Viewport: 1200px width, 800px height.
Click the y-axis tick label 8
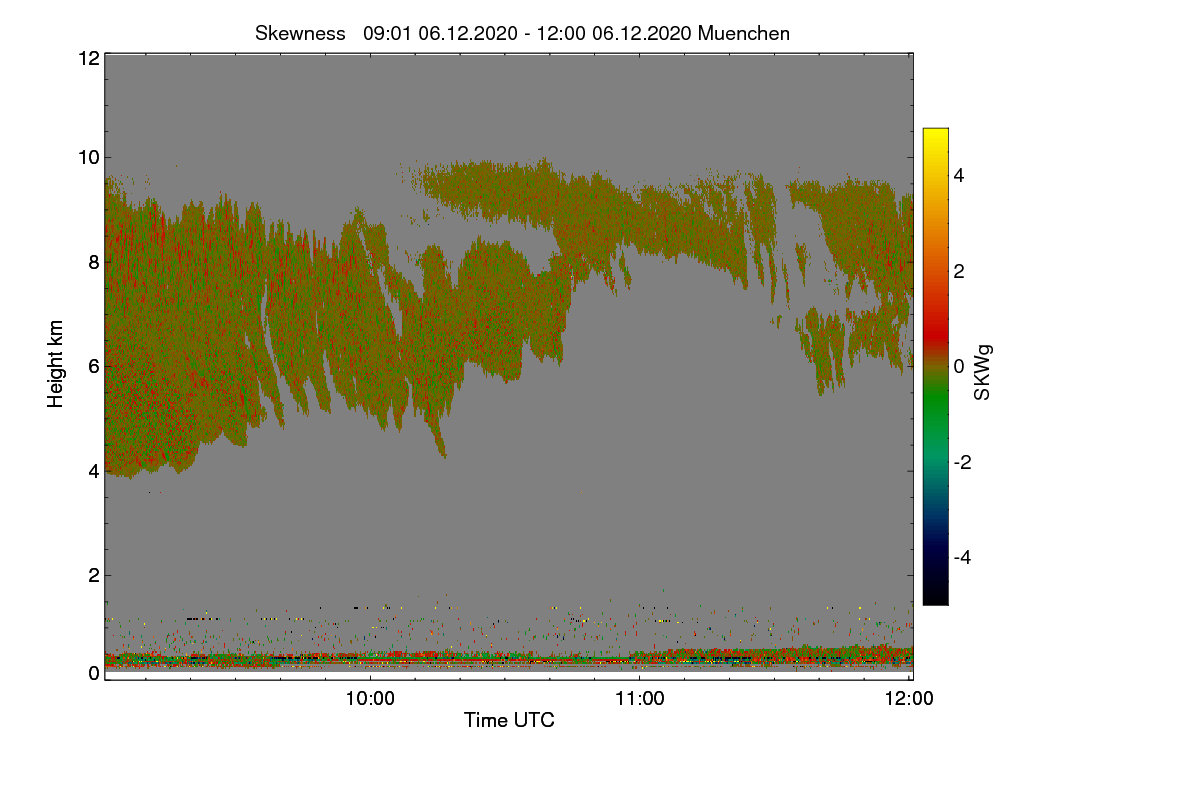click(x=93, y=262)
